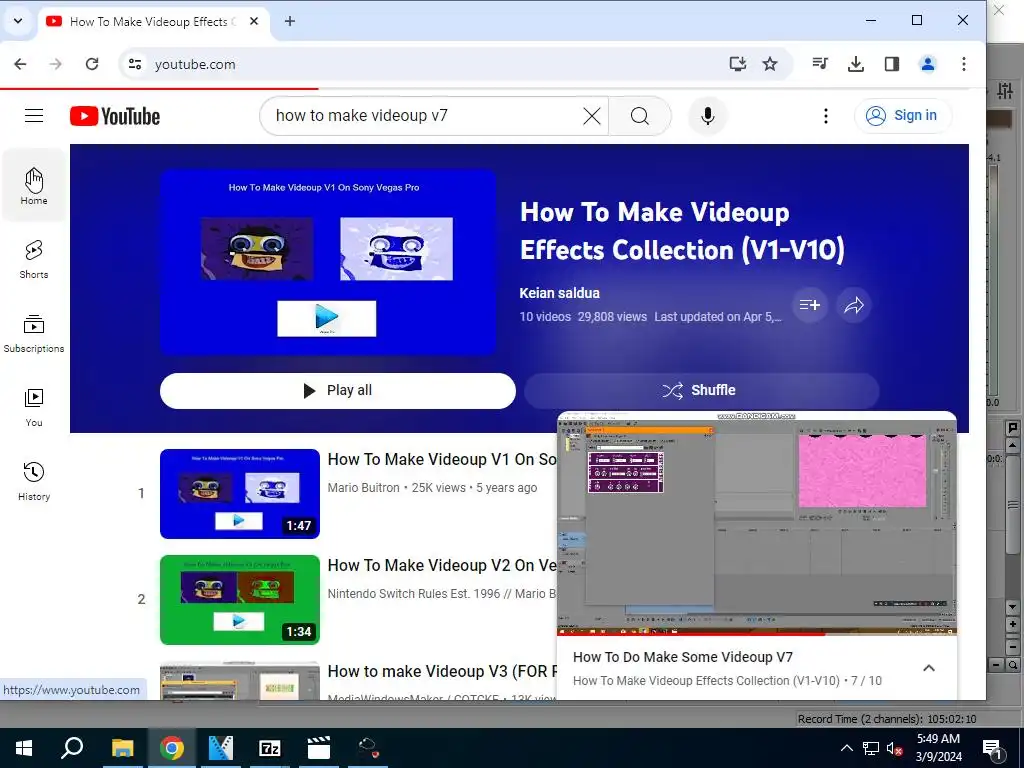Click the Sign in button
Viewport: 1024px width, 768px height.
point(902,116)
